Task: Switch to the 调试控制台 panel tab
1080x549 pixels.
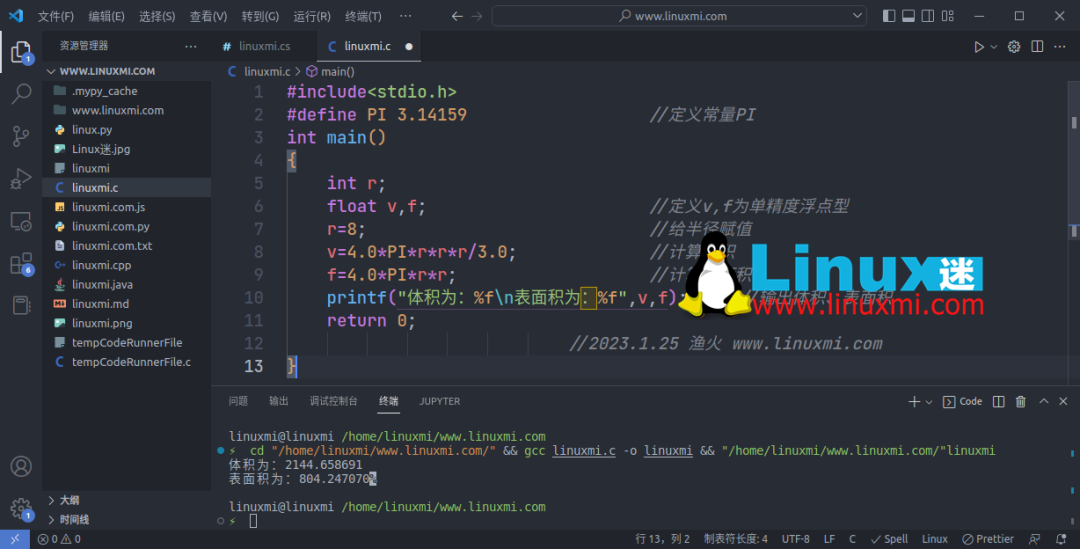Action: (x=333, y=401)
